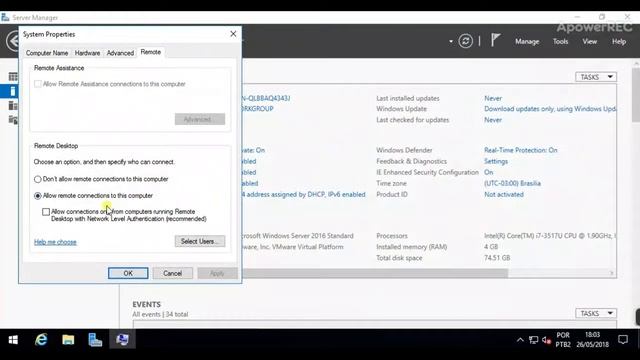Screen dimensions: 640x360
Task: Click the POR PTB2 language indicator
Action: pyautogui.click(x=563, y=340)
